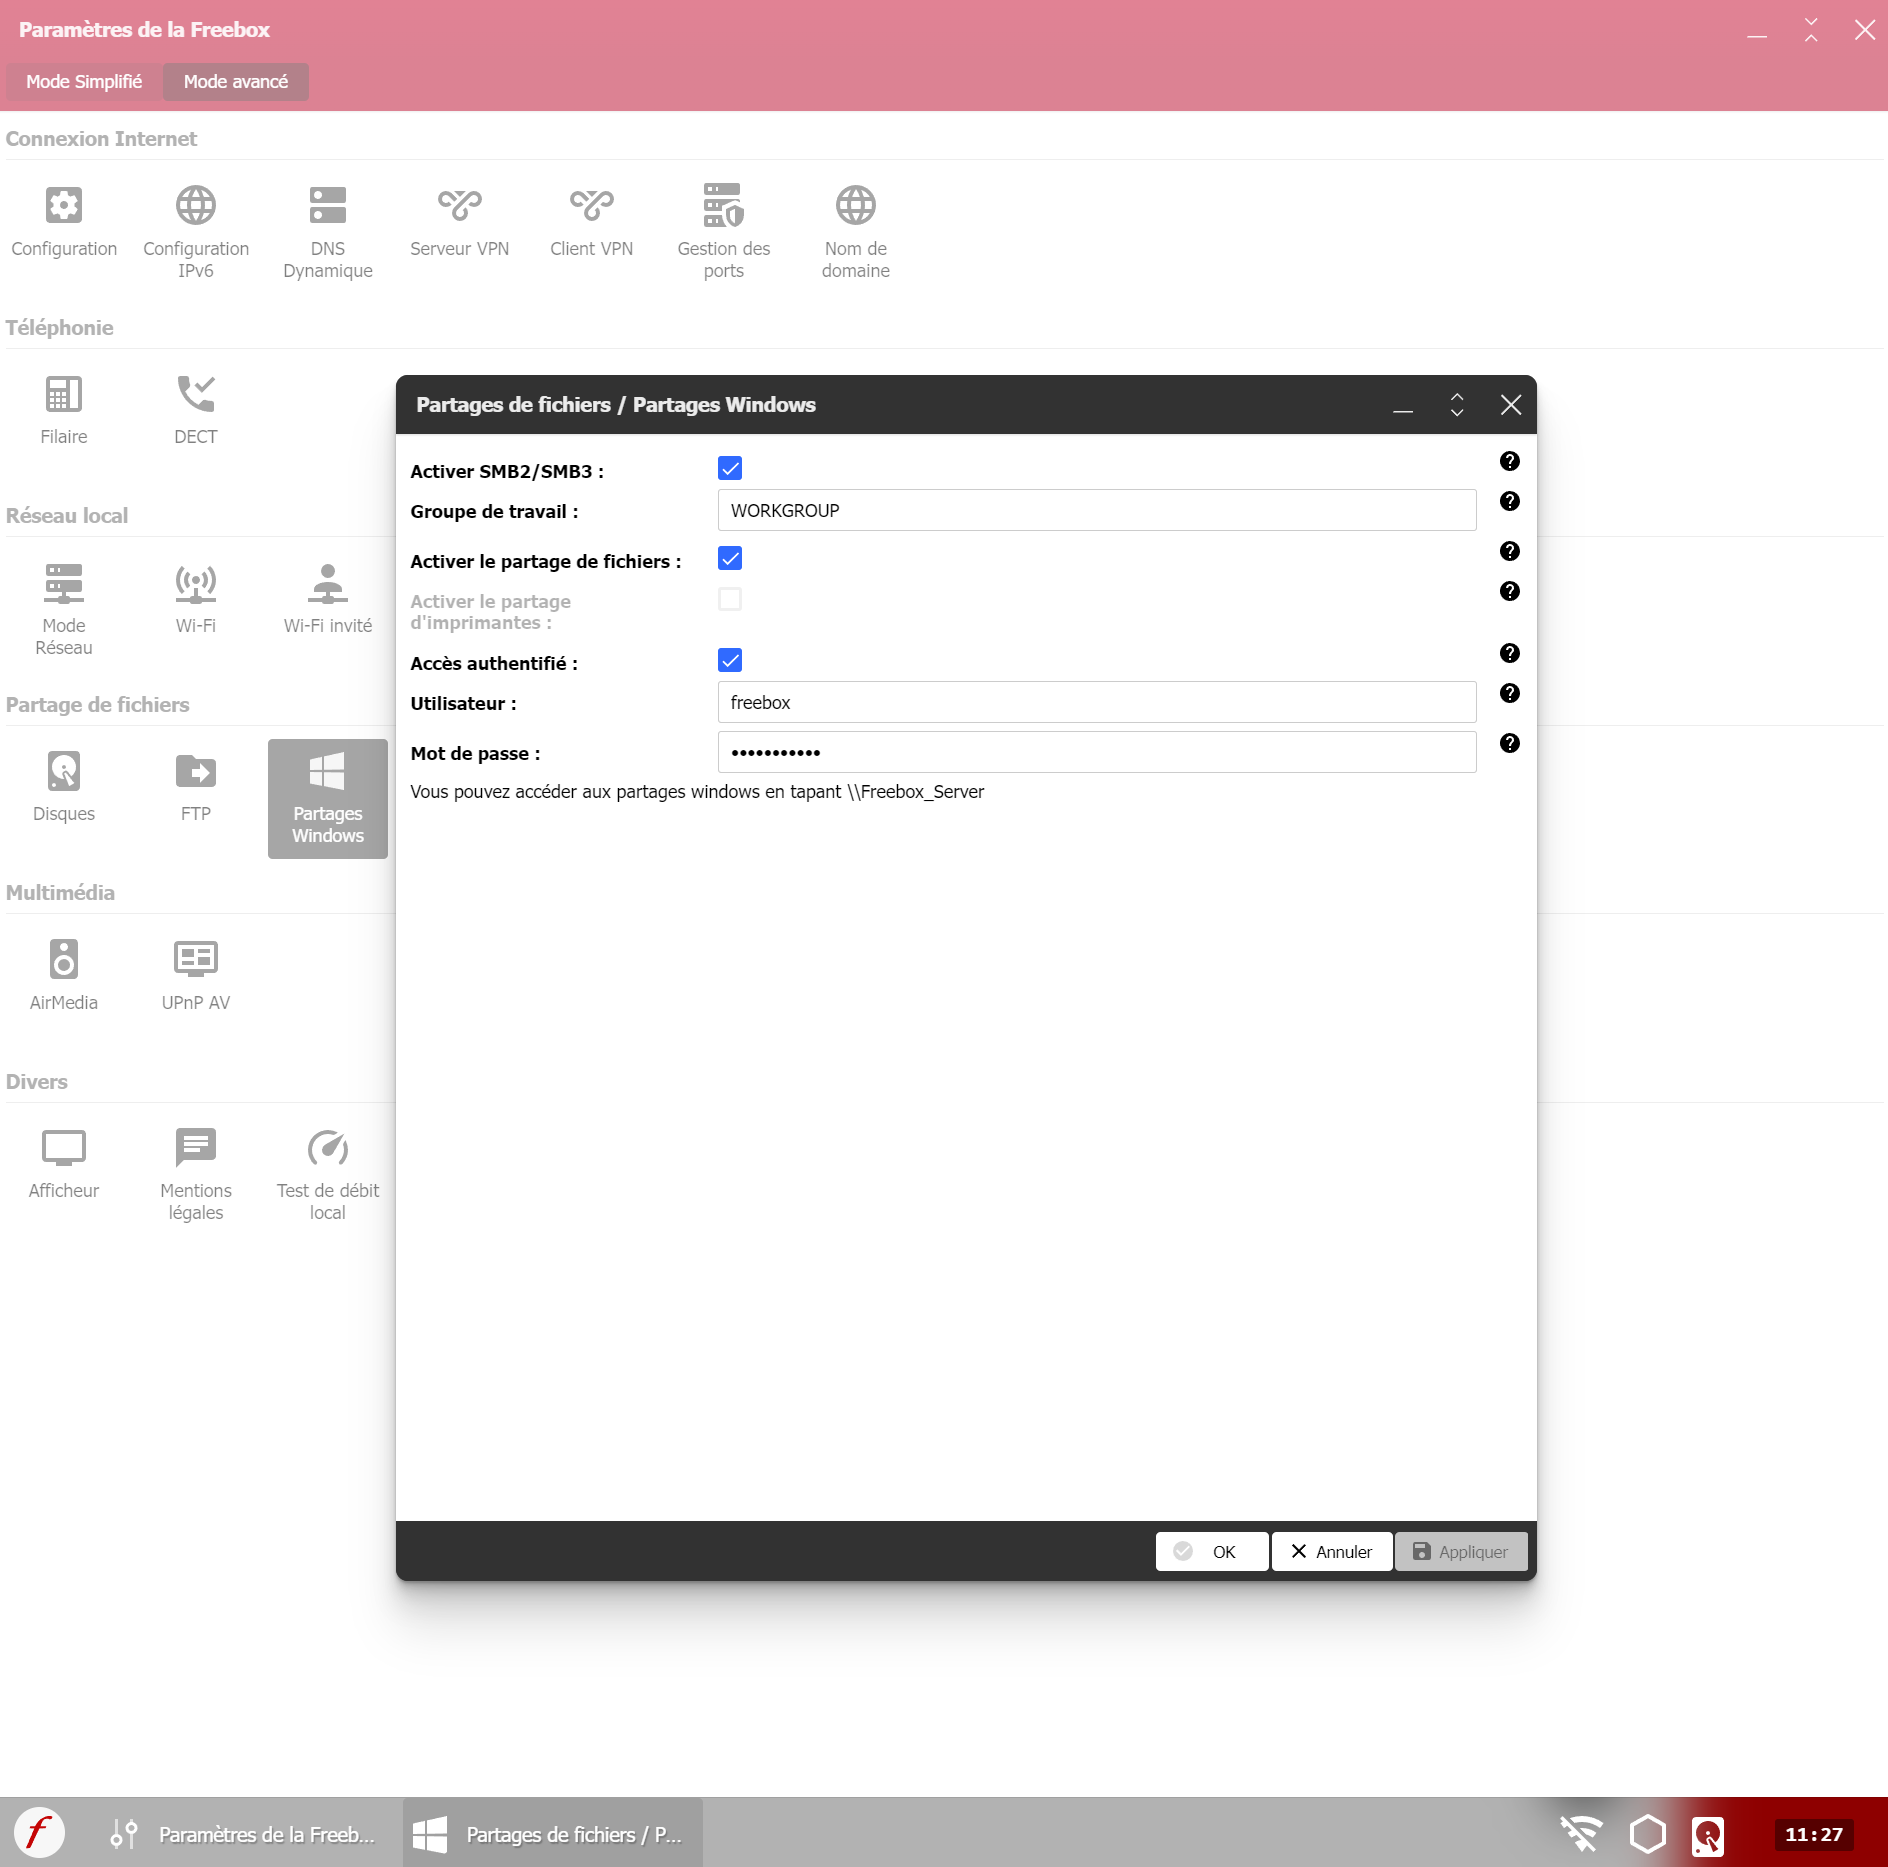Select the Paramètres de la Freebox taskbar tab

245,1834
